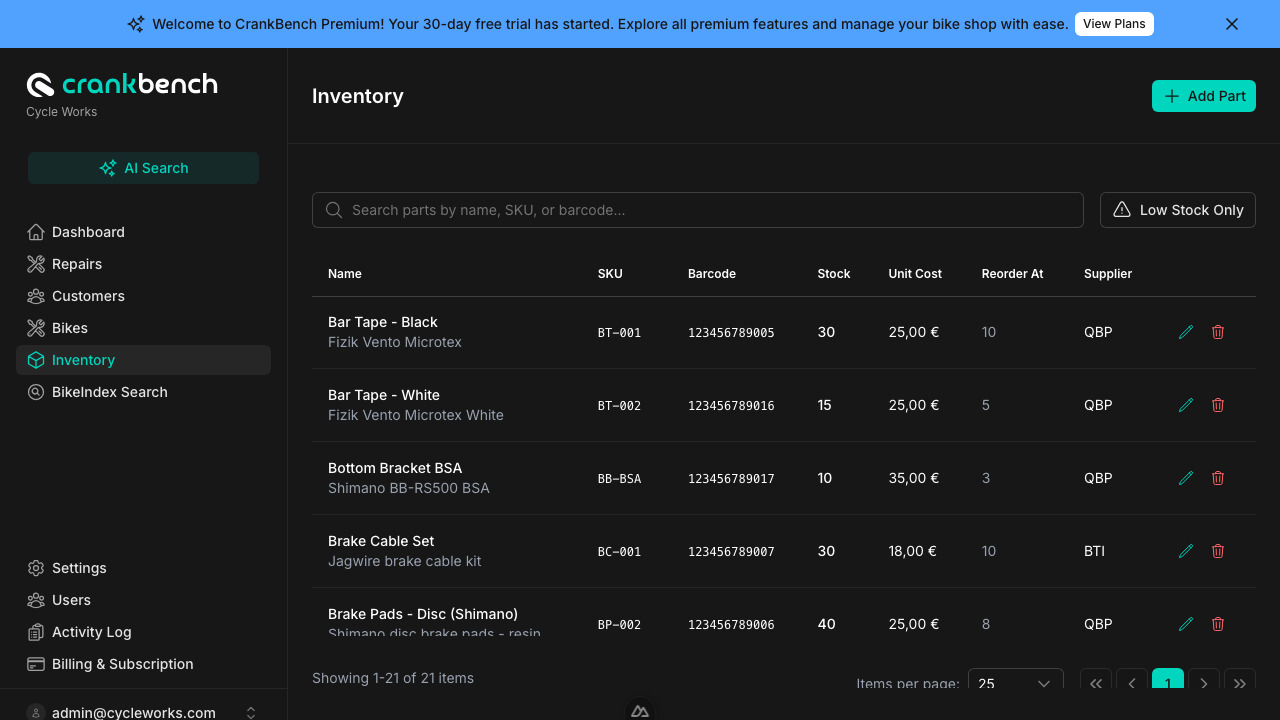Edit the Bar Tape - Black part
The width and height of the screenshot is (1280, 720).
[x=1186, y=332]
